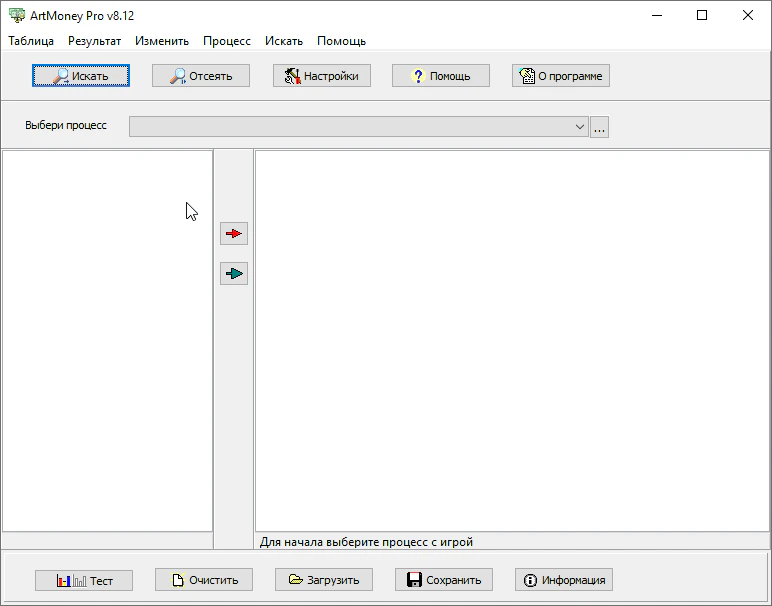The image size is (772, 606).
Task: Open the Изменить menu
Action: [x=162, y=41]
